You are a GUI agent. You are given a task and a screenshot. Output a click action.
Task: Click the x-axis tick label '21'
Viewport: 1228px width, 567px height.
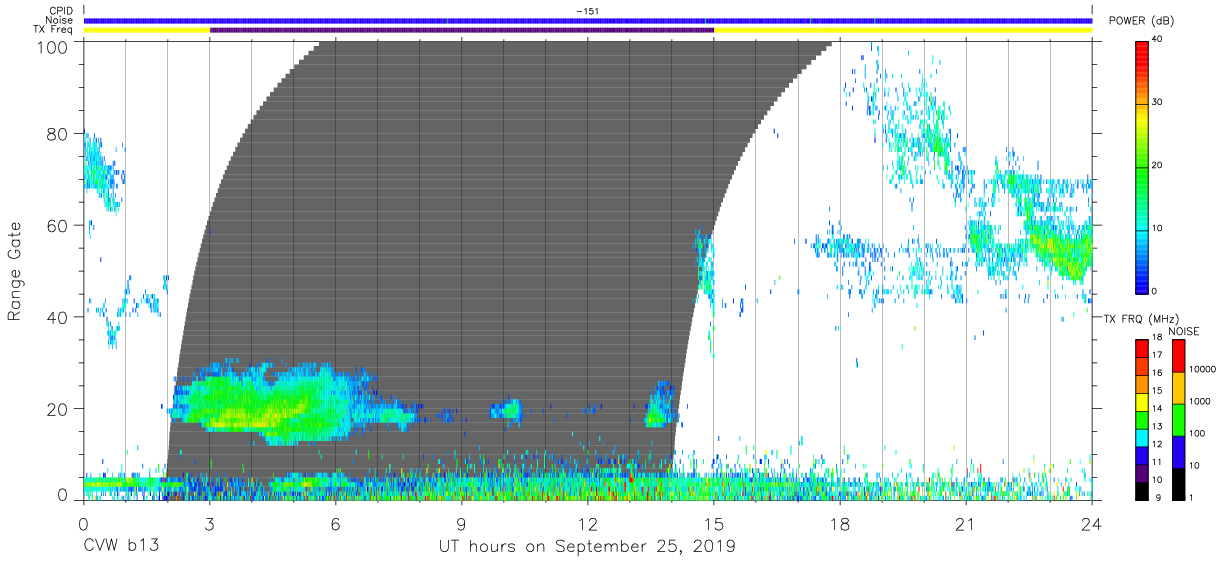[x=966, y=523]
